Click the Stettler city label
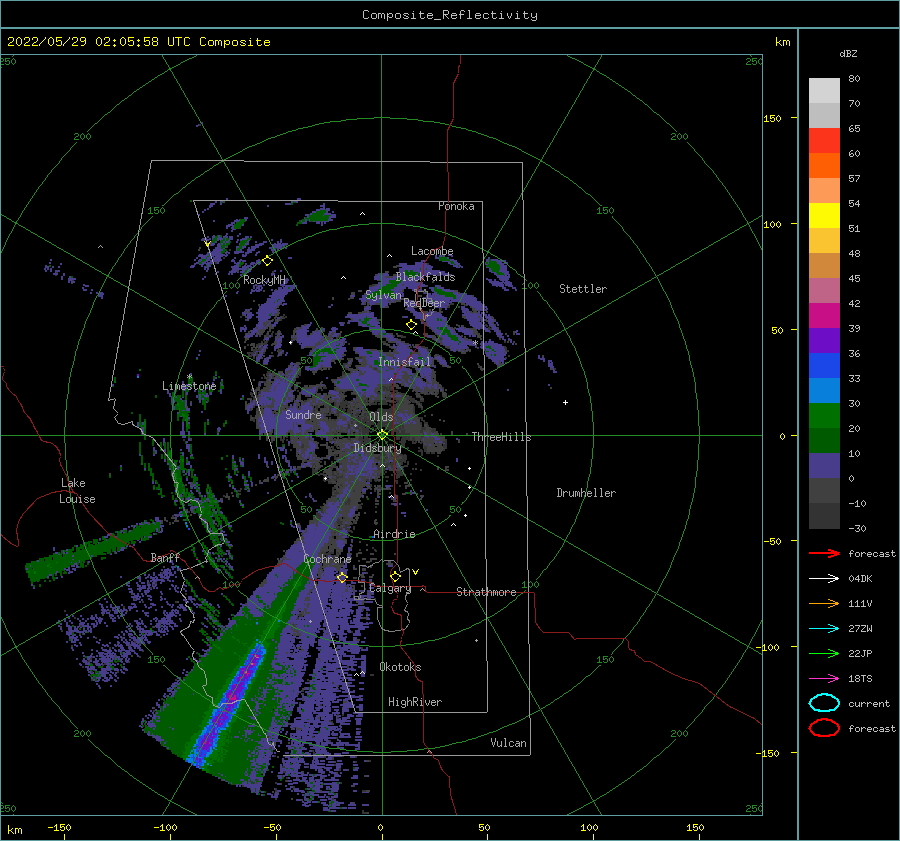 pos(583,289)
